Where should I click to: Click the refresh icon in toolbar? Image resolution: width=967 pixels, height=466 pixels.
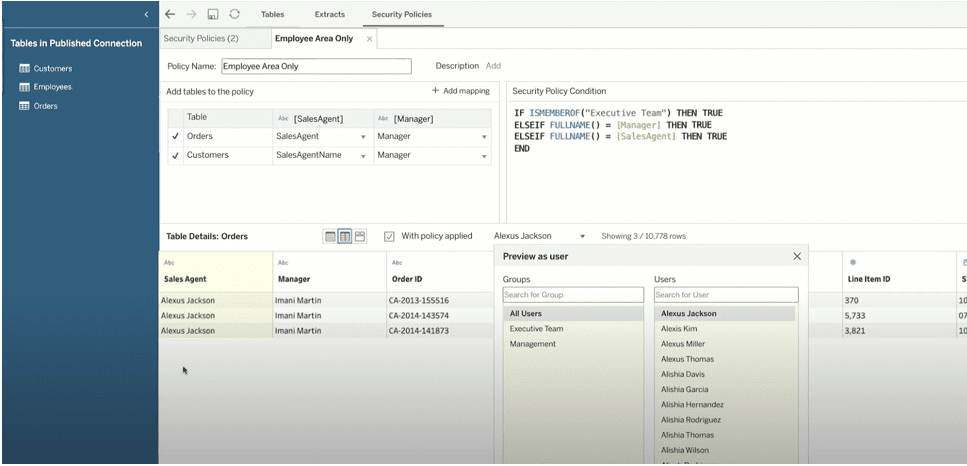coord(234,14)
